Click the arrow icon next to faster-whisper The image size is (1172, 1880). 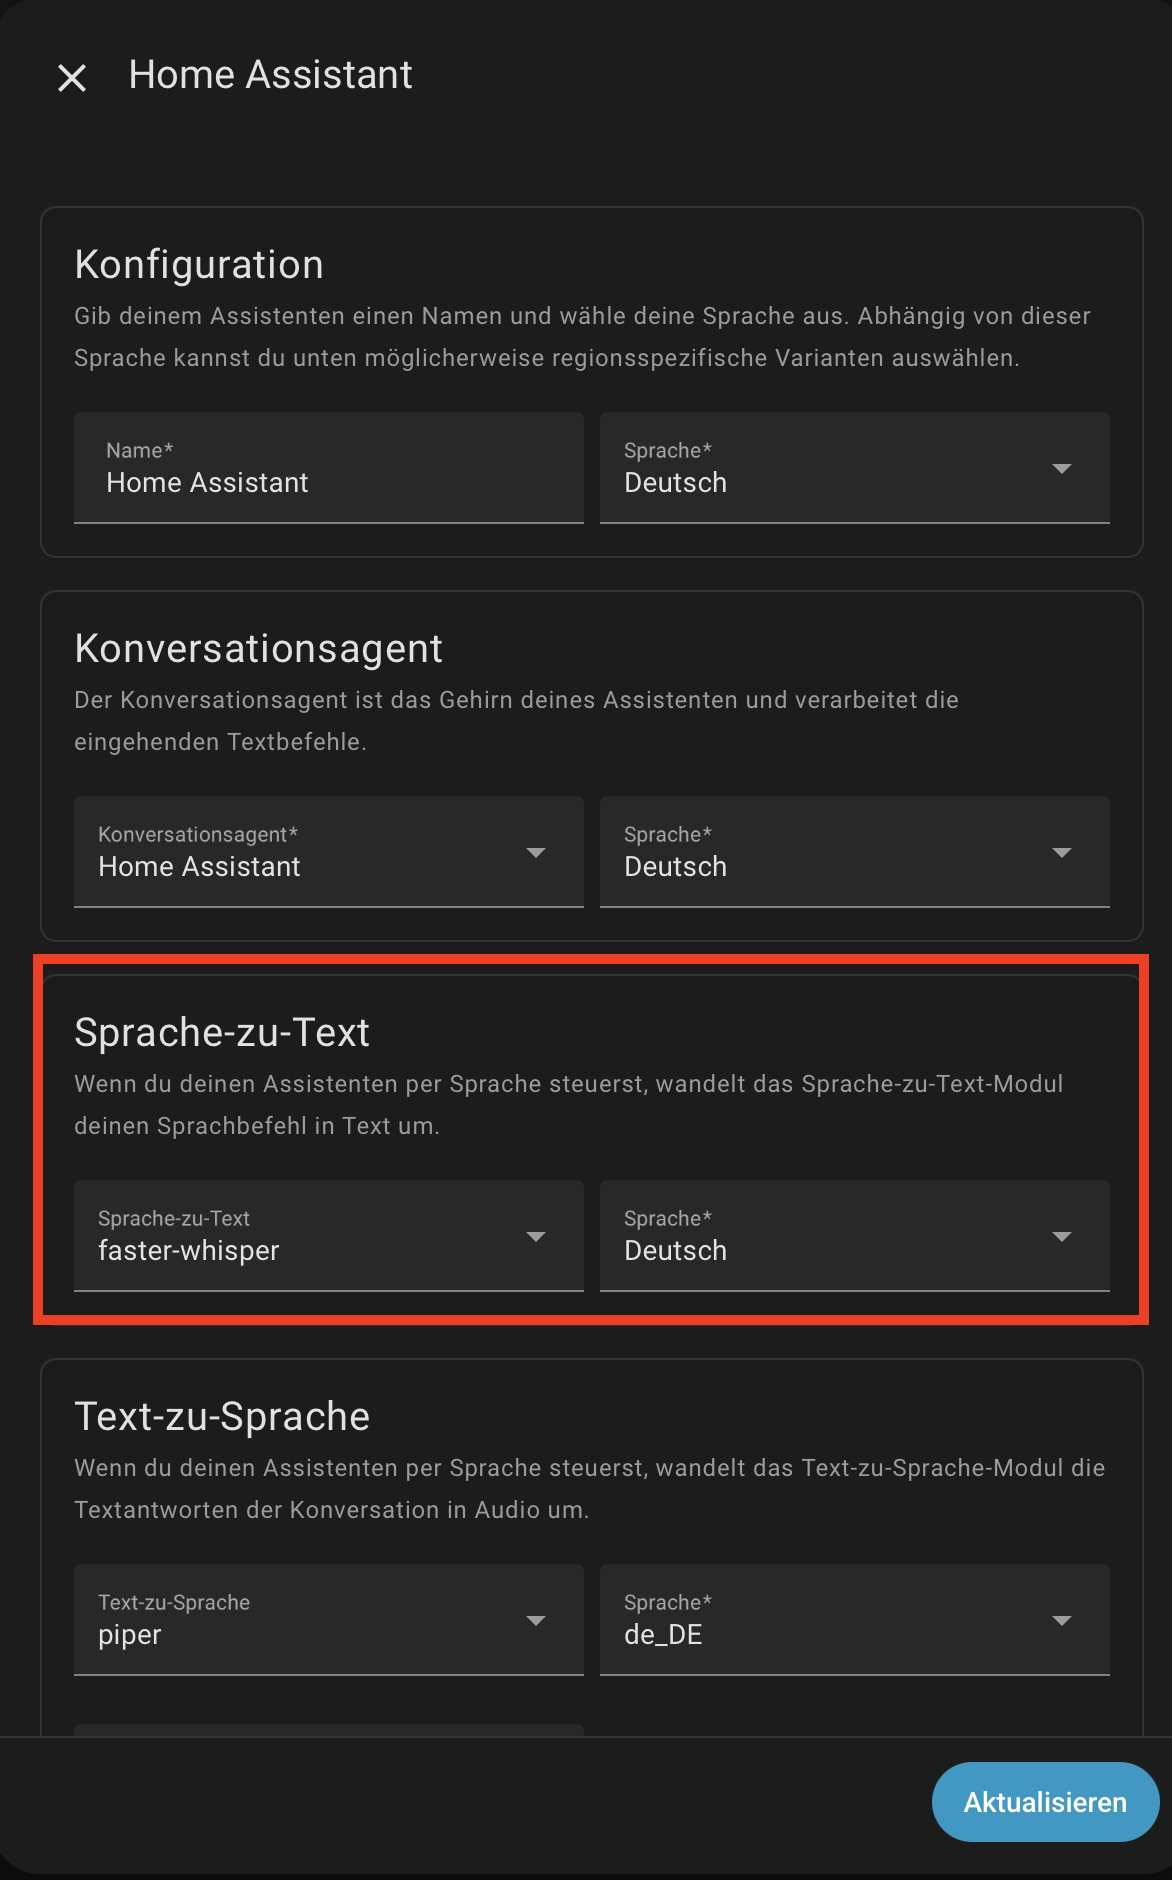536,1237
